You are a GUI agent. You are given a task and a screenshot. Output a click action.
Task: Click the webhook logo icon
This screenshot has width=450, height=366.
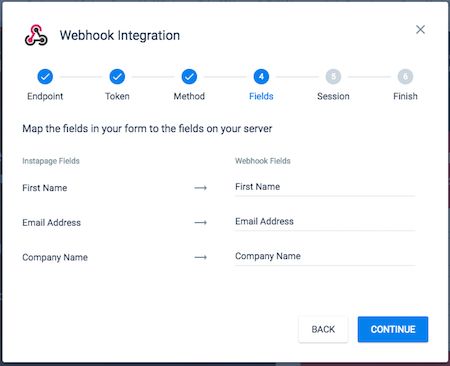[x=36, y=35]
